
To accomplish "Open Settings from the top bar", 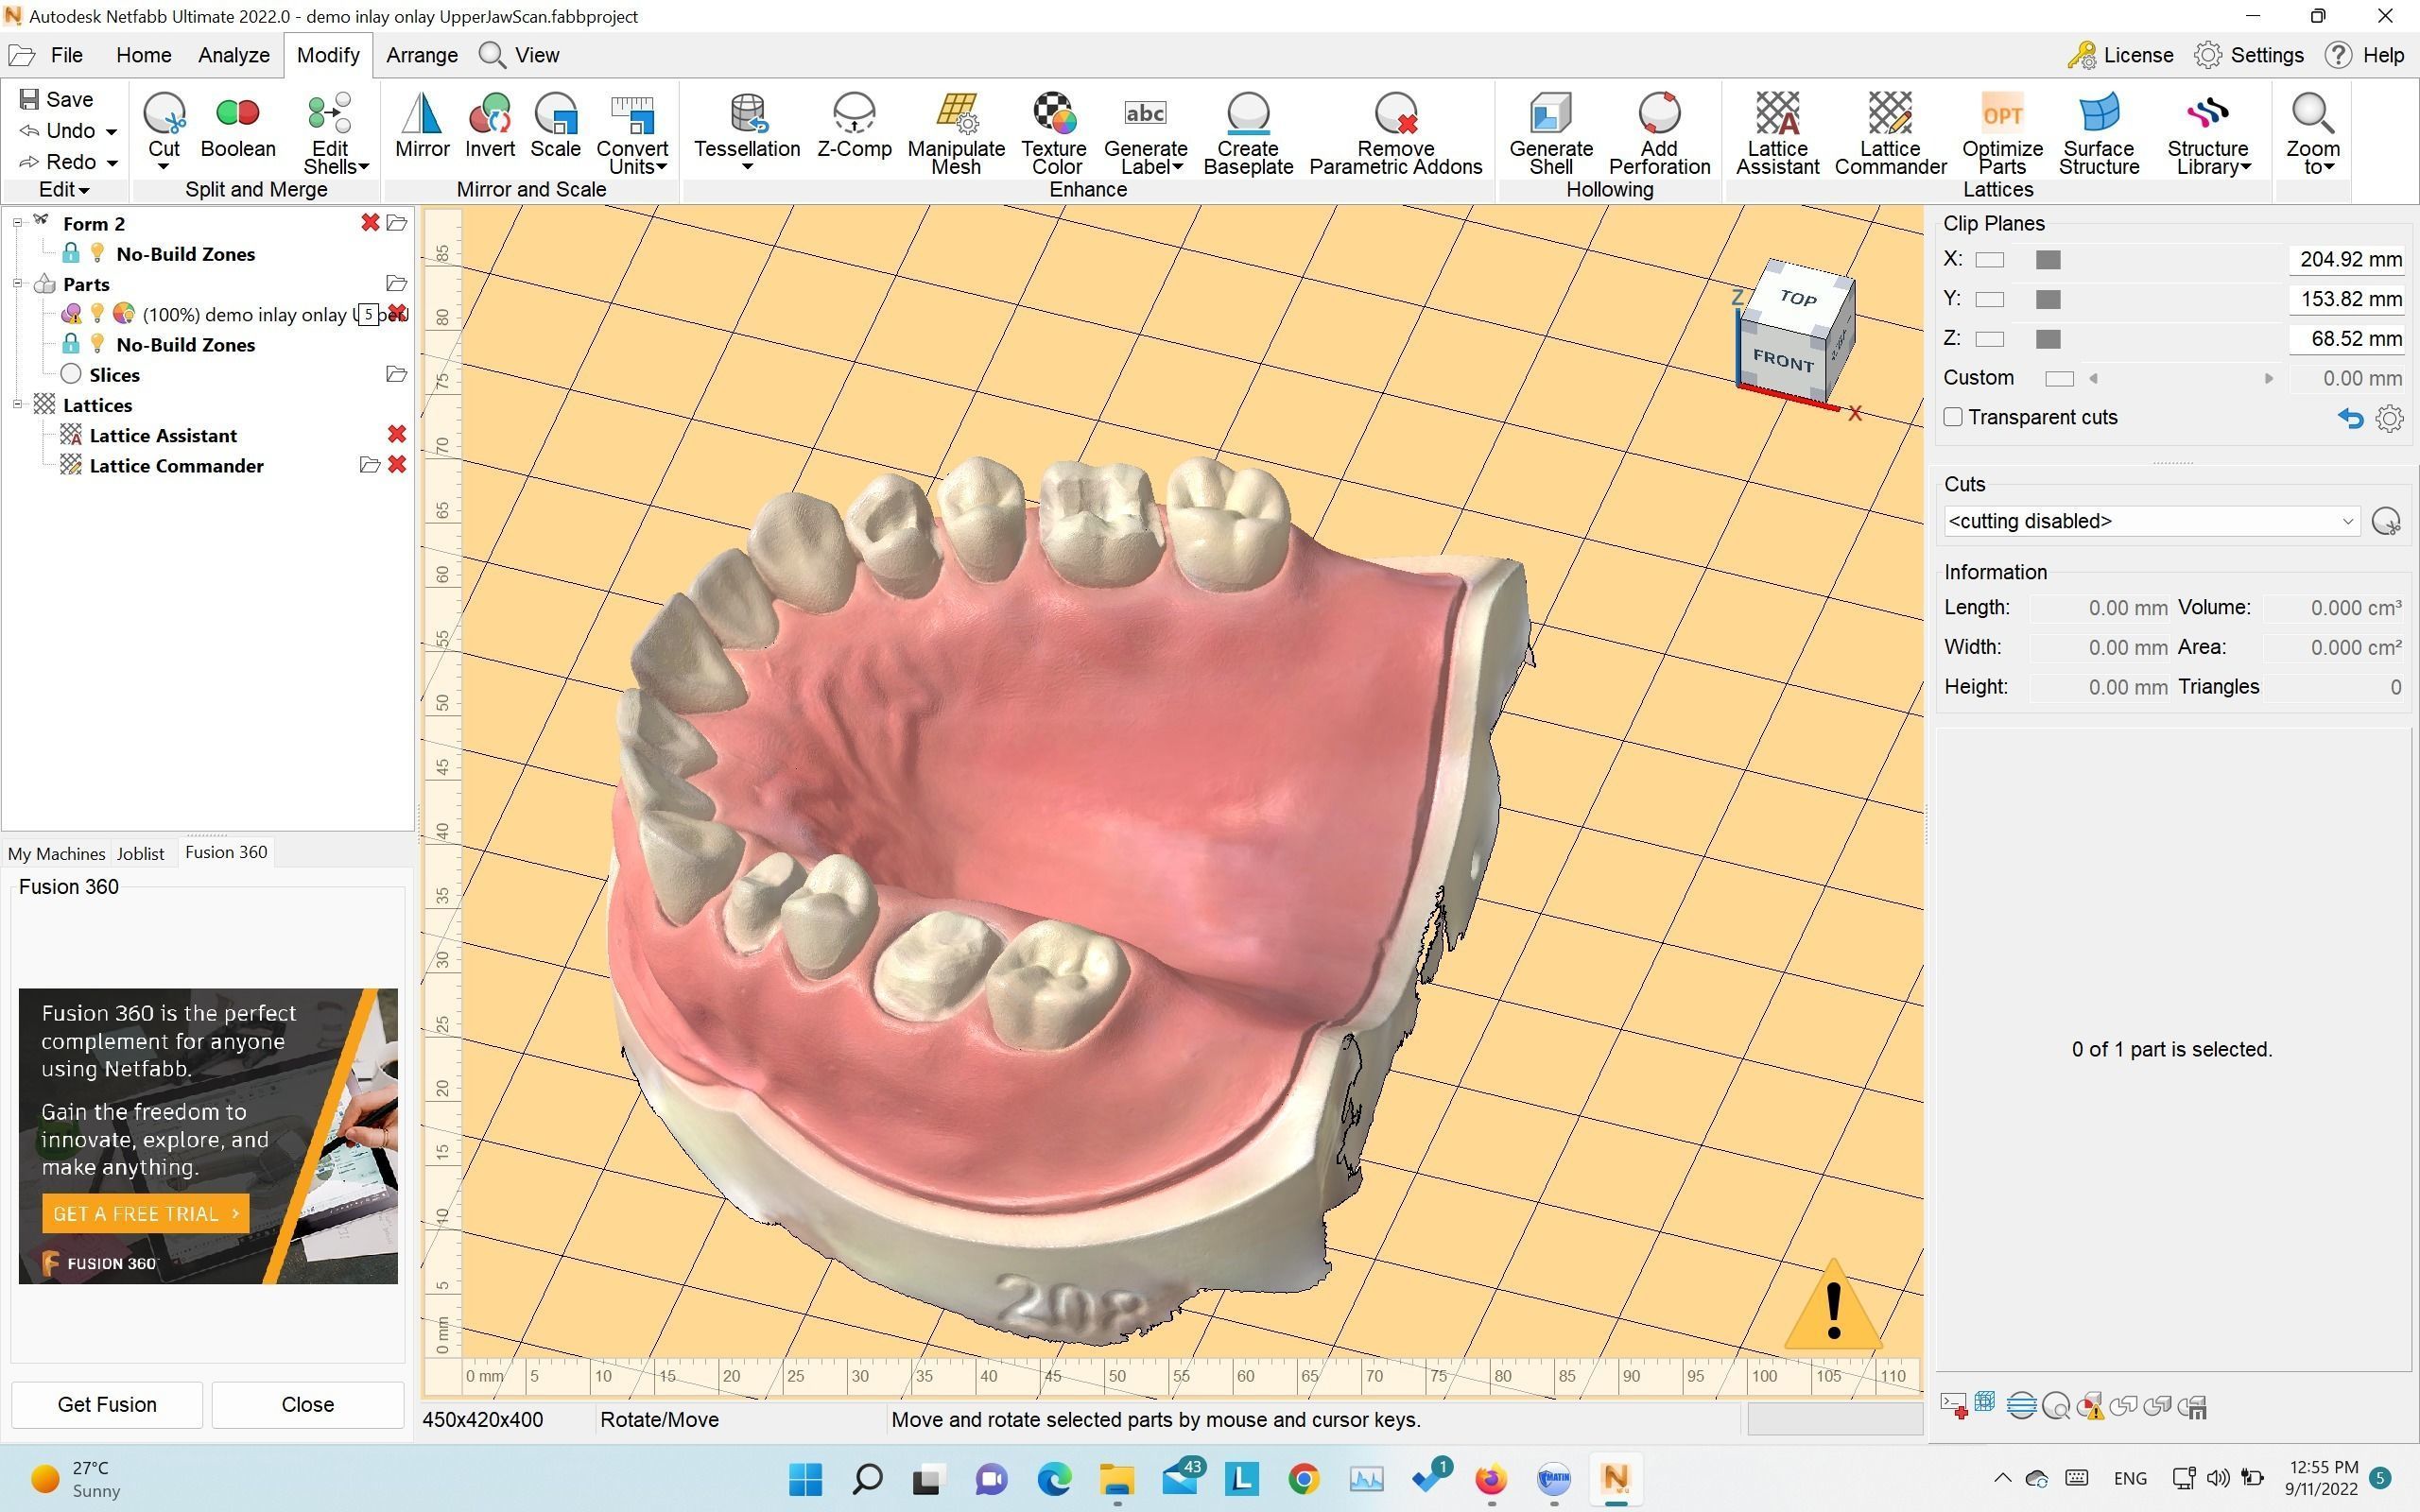I will 2249,55.
